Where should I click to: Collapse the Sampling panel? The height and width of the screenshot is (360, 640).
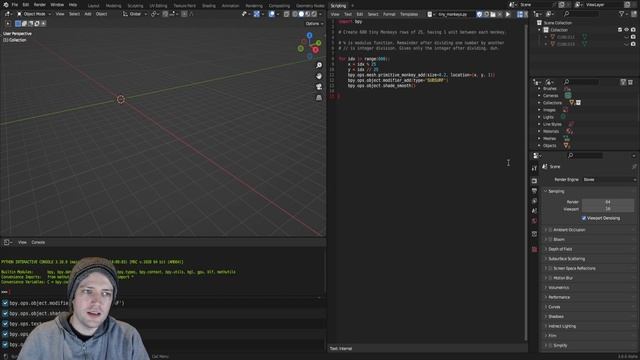tap(556, 191)
